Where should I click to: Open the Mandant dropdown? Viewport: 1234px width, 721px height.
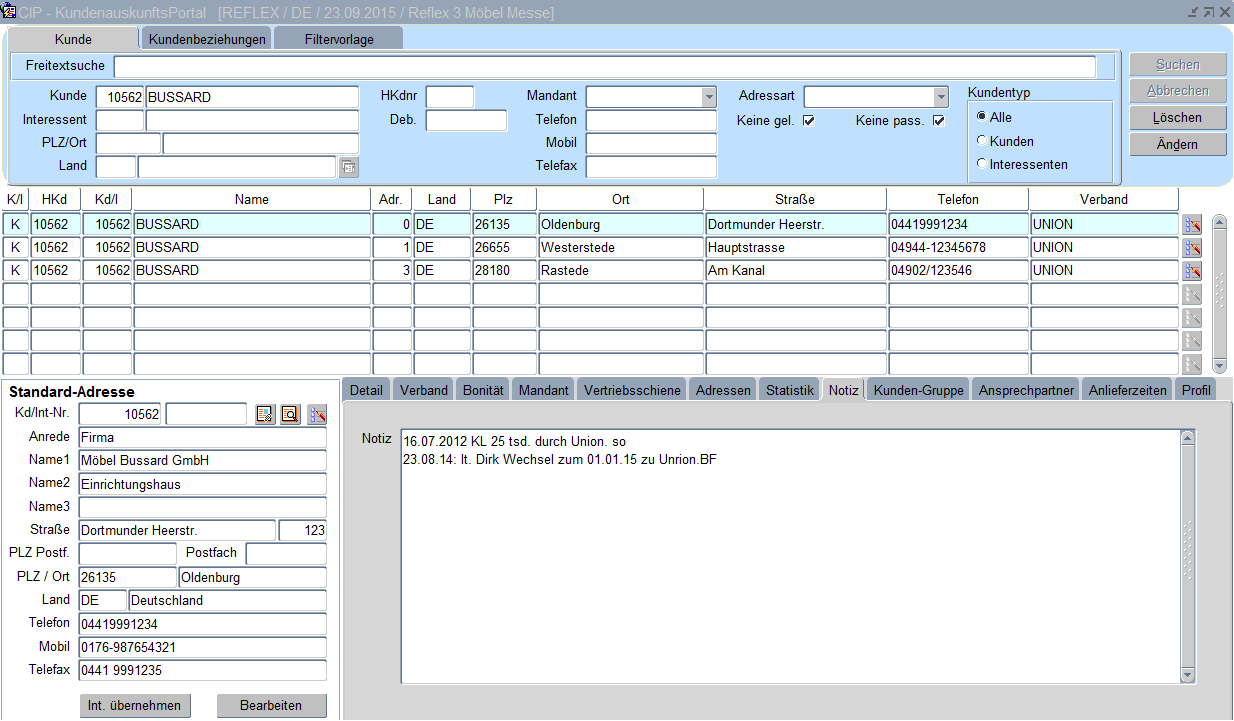click(709, 97)
